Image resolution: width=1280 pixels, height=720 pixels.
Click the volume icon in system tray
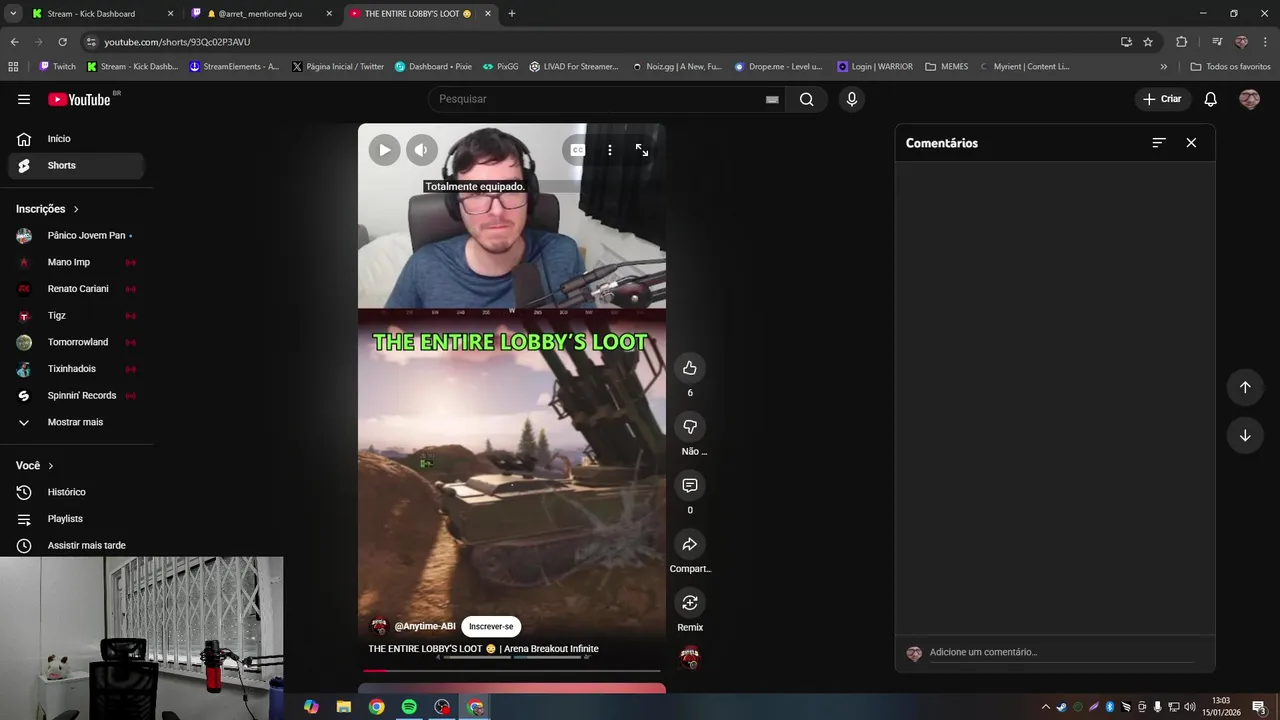tap(1190, 707)
